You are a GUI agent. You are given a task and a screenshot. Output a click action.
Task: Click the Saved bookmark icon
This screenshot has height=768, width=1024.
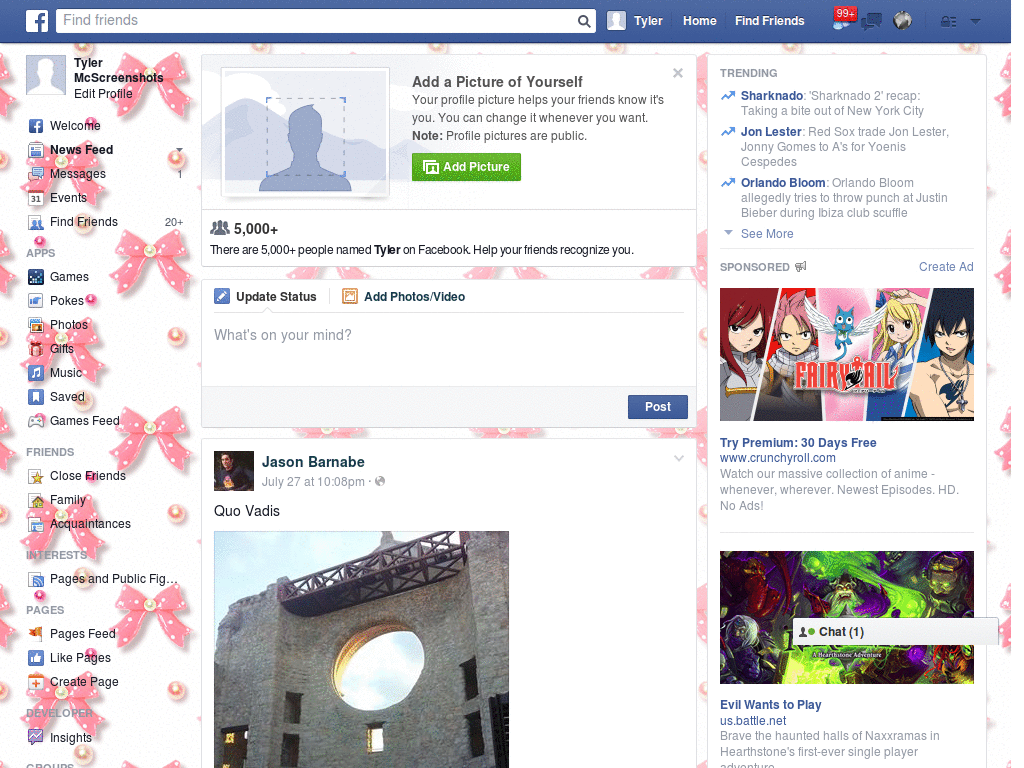pyautogui.click(x=36, y=397)
